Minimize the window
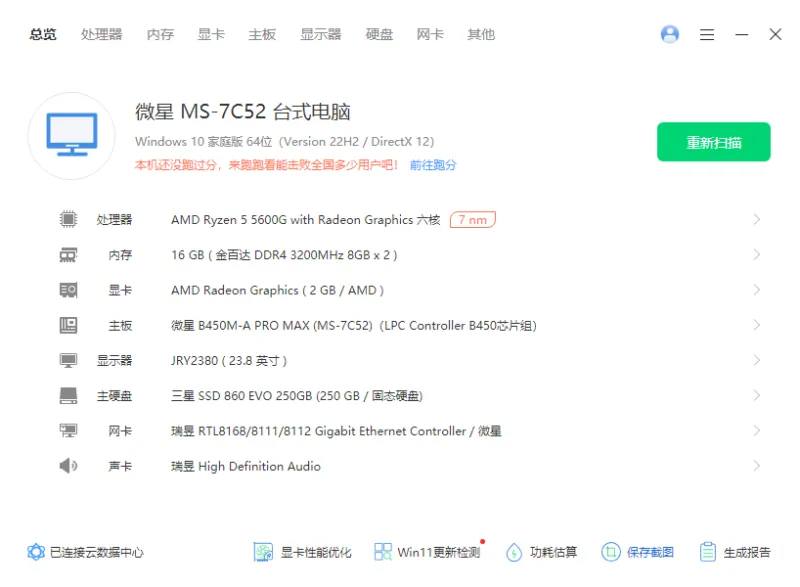The height and width of the screenshot is (587, 800). [741, 34]
